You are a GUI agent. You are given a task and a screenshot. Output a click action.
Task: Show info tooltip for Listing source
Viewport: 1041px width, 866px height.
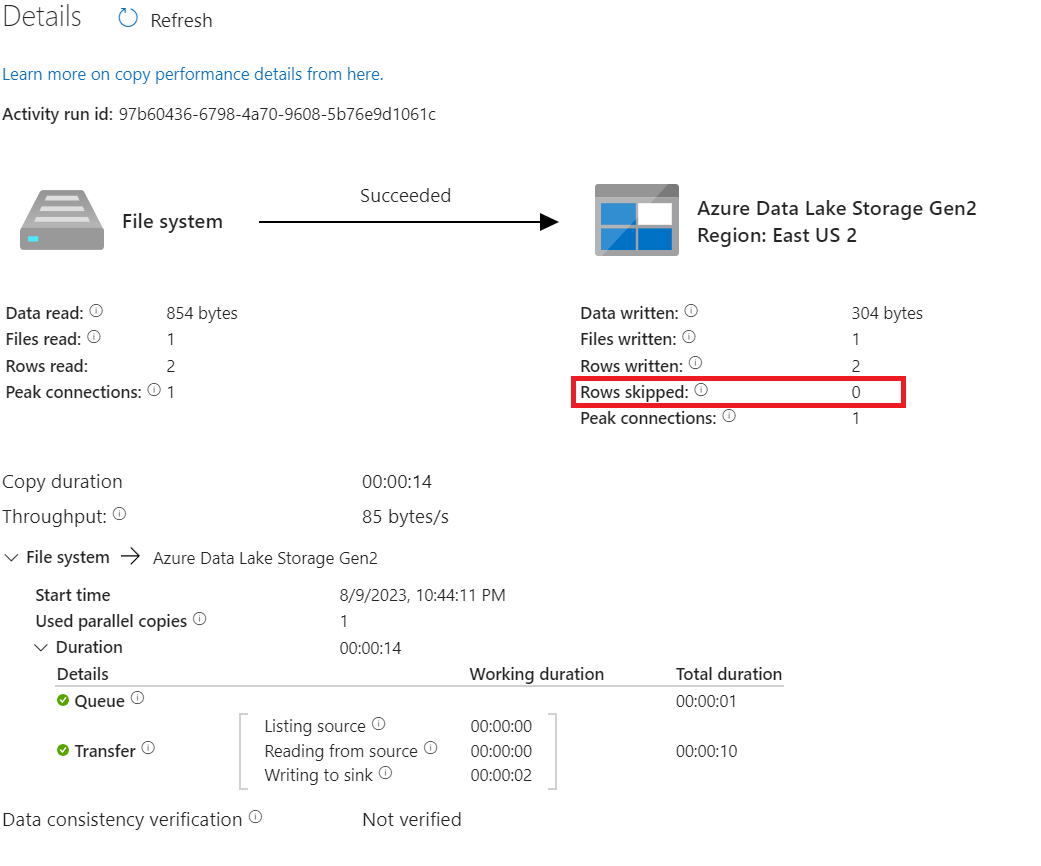(378, 723)
